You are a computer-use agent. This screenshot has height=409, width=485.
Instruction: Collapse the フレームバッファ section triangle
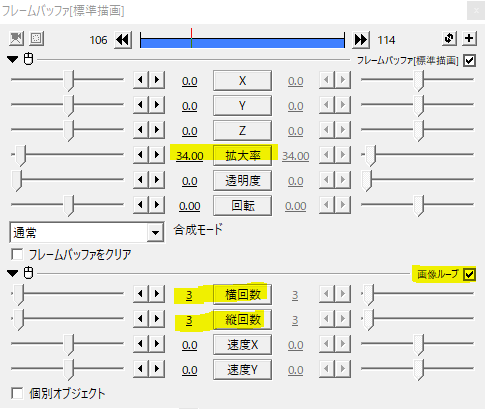pos(13,60)
